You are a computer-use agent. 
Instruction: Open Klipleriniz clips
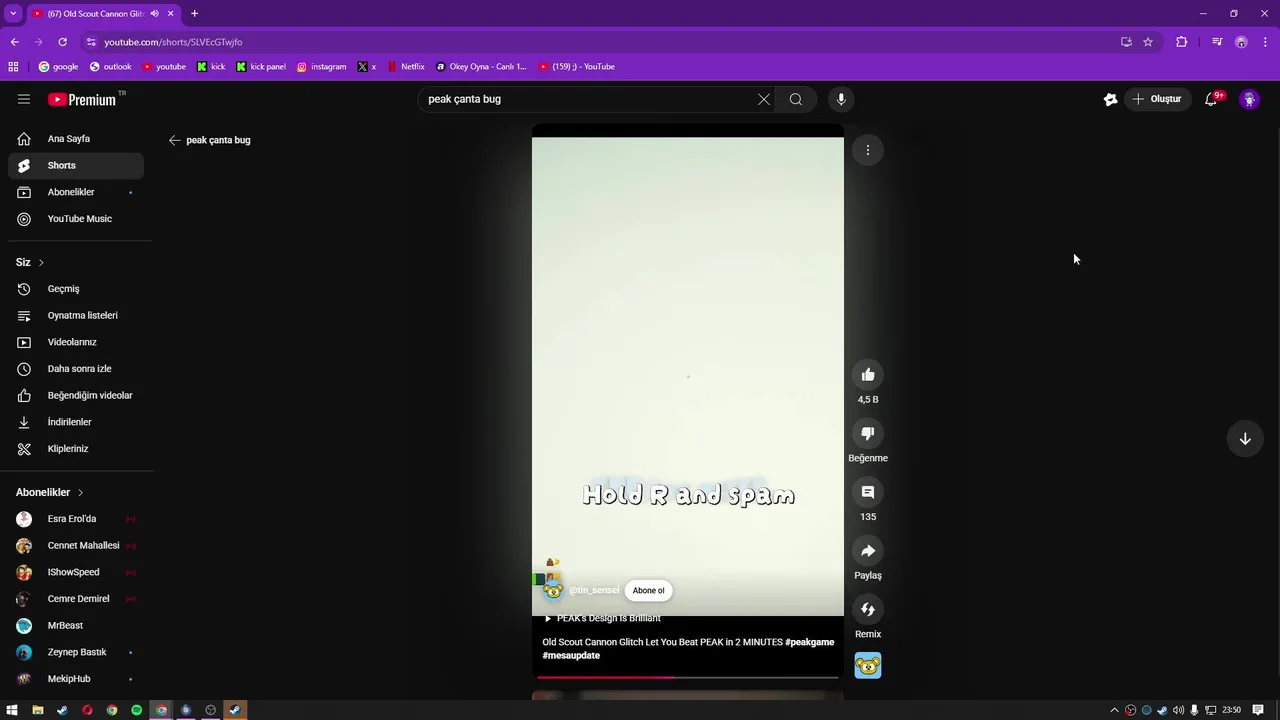click(x=76, y=449)
